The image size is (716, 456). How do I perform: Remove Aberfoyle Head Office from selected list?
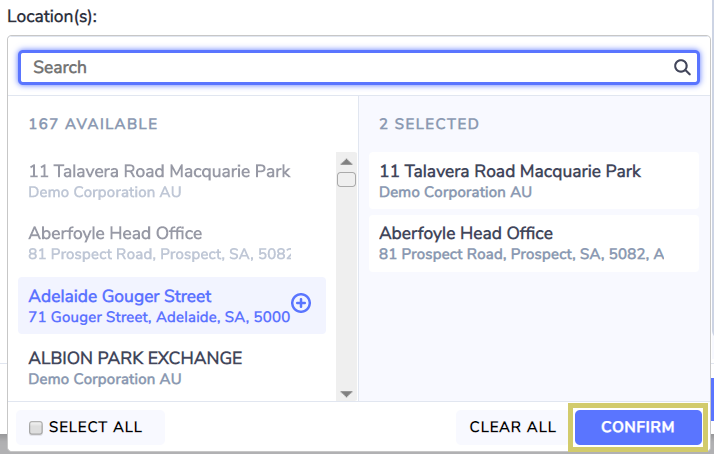point(534,243)
